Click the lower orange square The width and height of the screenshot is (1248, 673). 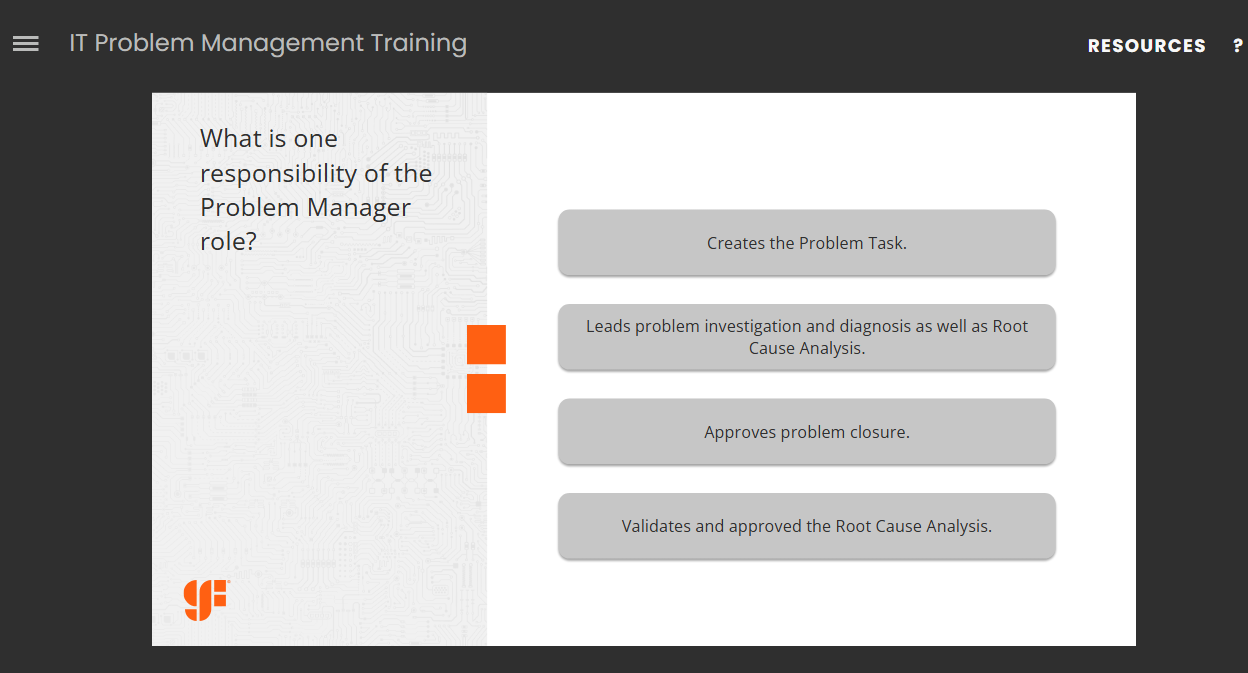point(486,393)
